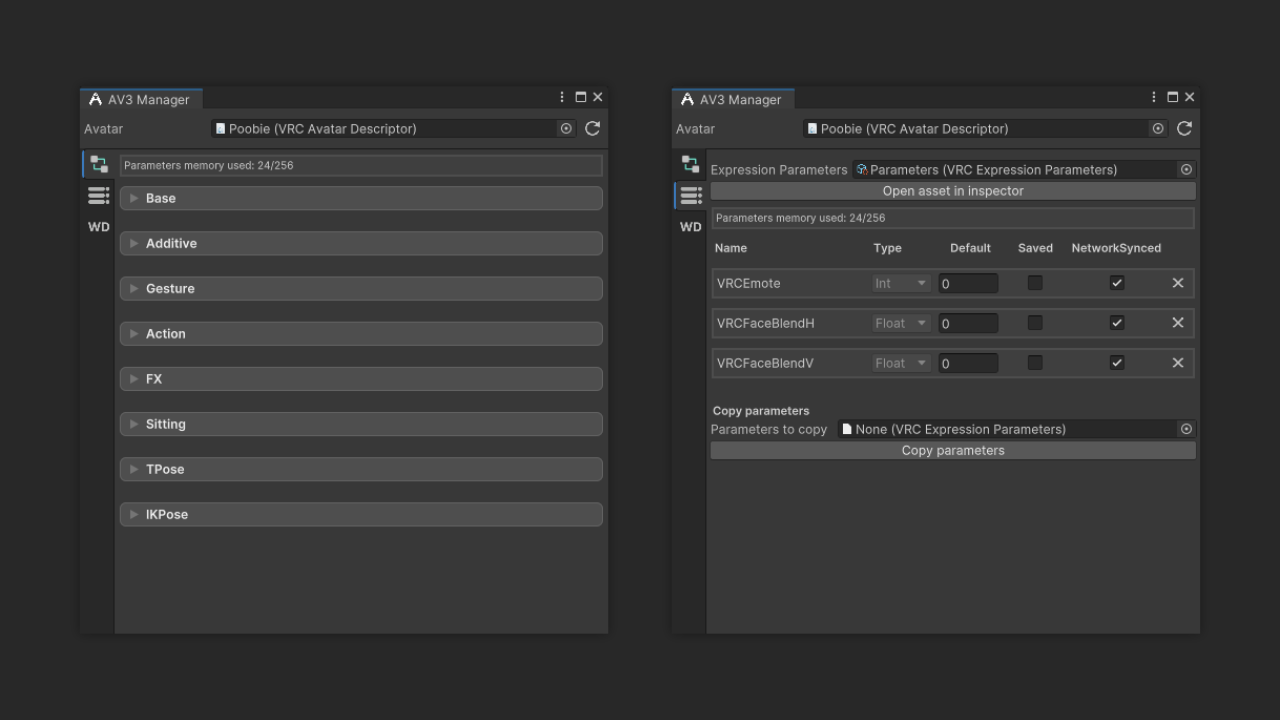
Task: Close the left AV3 Manager window
Action: [x=597, y=97]
